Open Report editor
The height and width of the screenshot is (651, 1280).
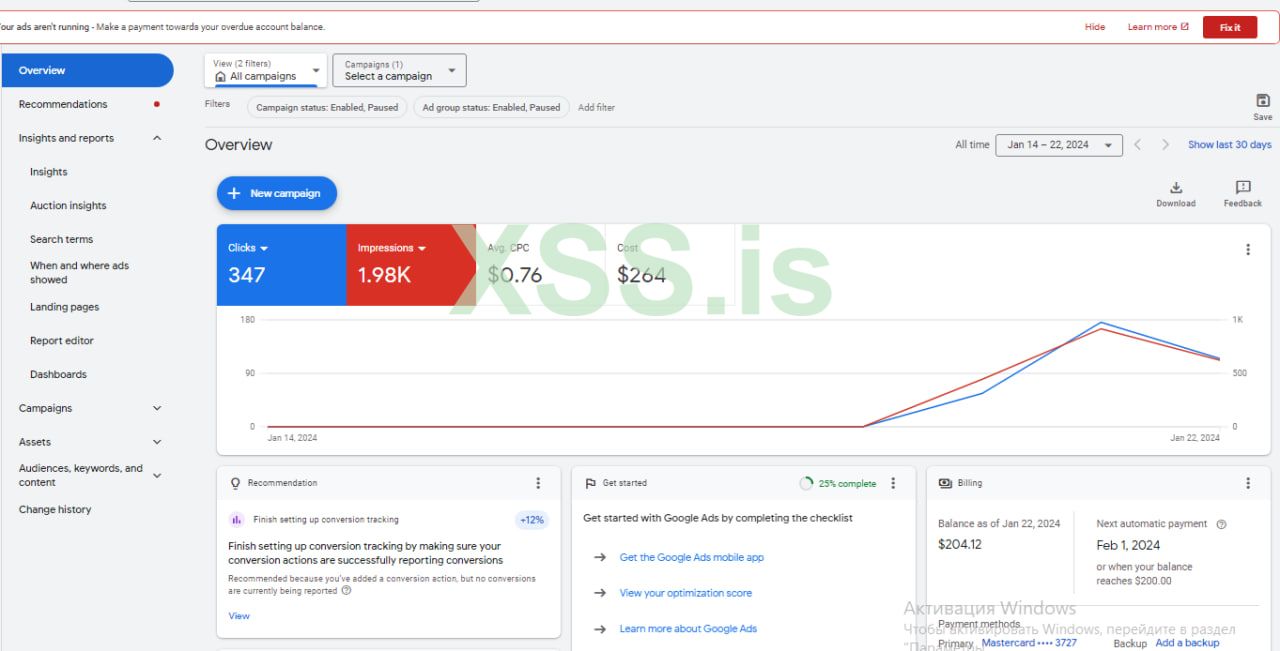(61, 341)
